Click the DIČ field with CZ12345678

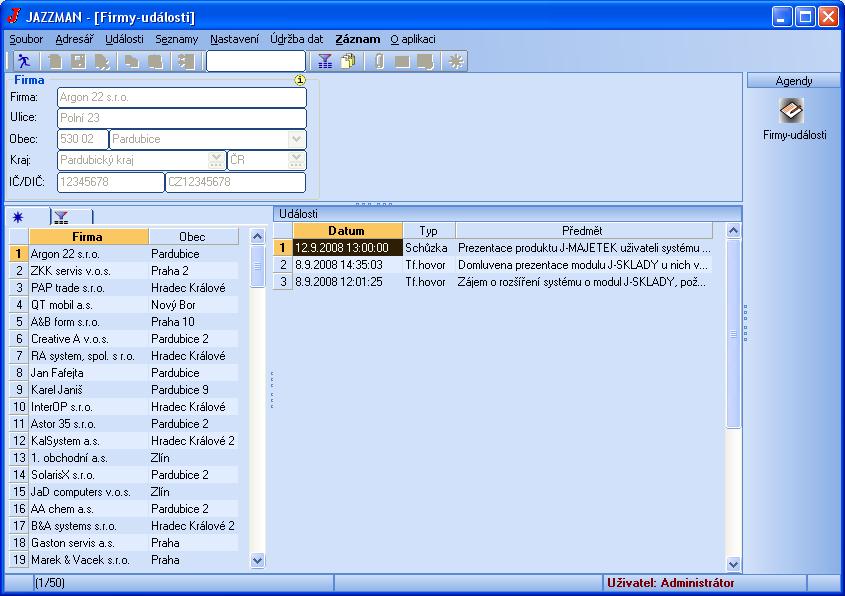[x=235, y=182]
